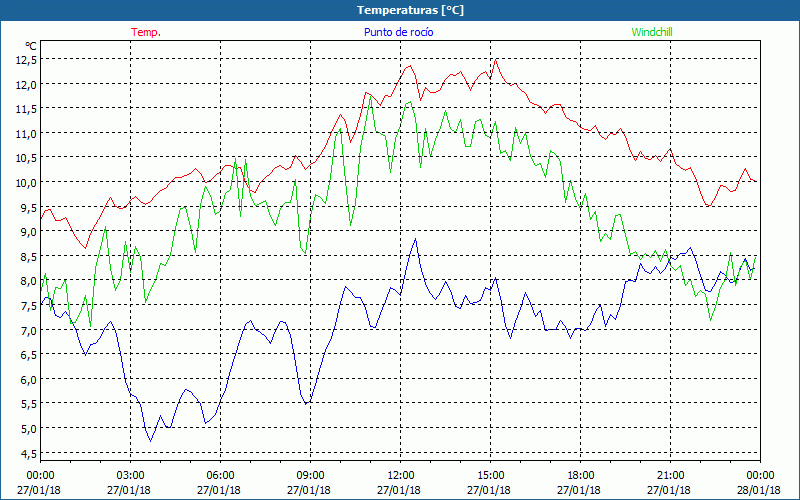
Task: Select the green 'Windchill' legend label
Action: tap(652, 32)
